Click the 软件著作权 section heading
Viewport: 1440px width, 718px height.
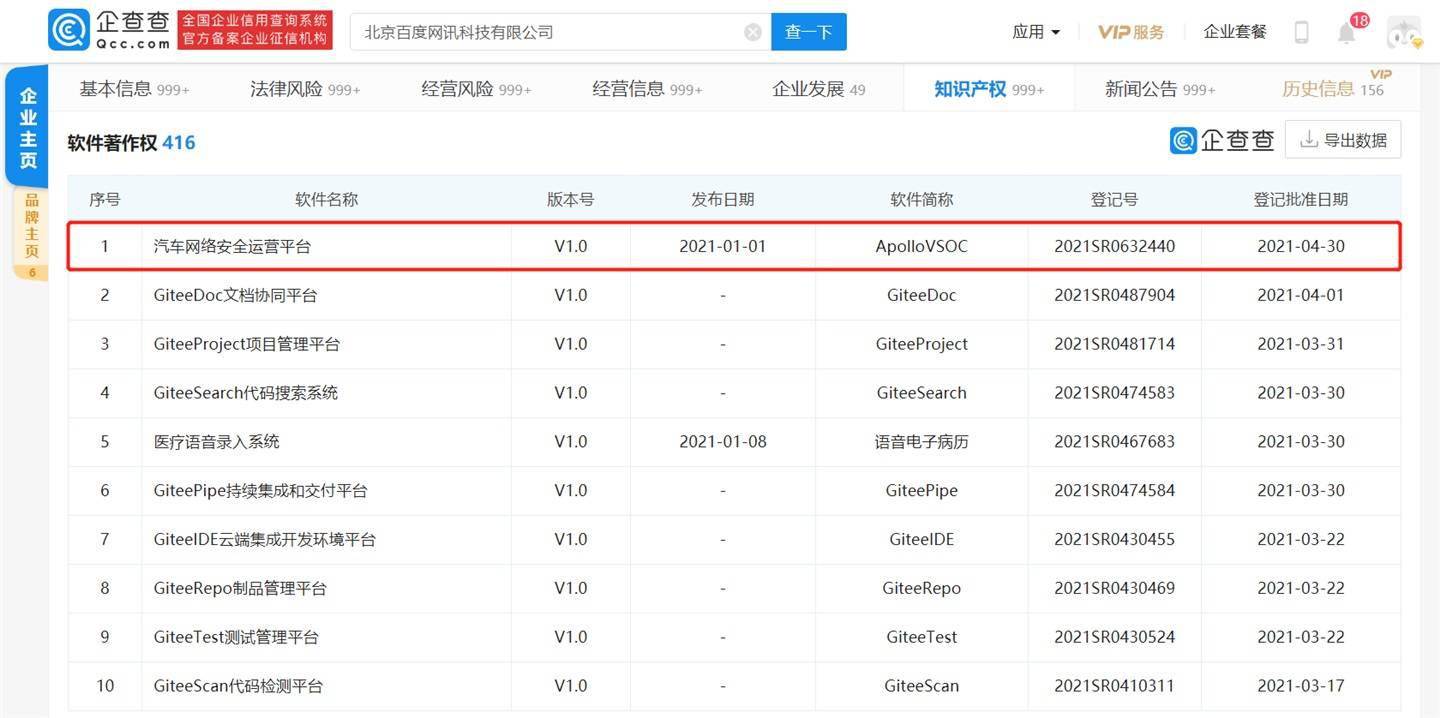[112, 143]
